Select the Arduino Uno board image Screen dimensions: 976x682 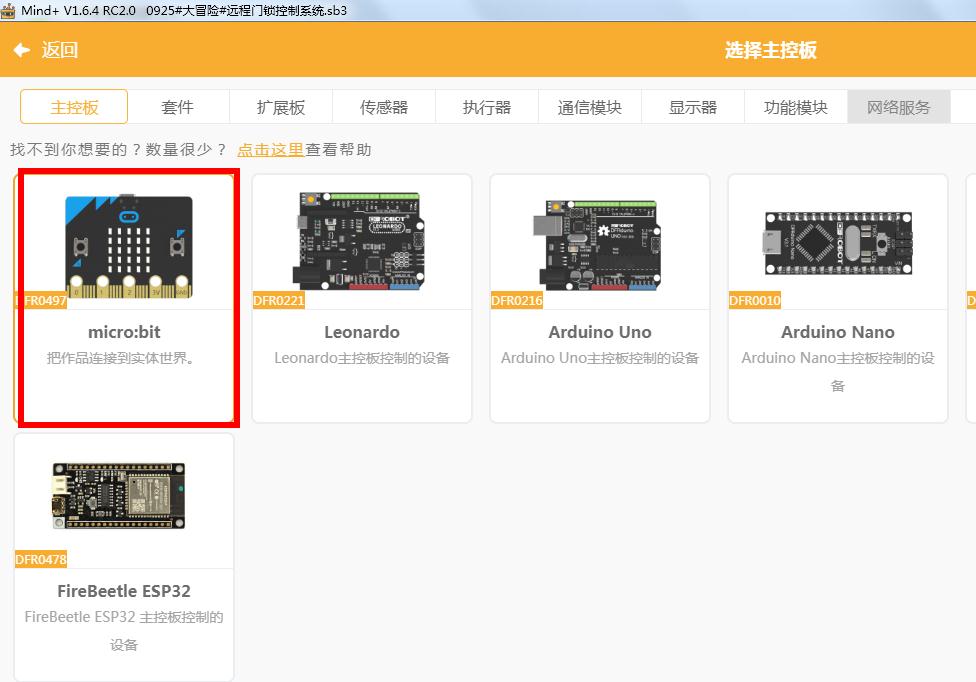click(597, 245)
